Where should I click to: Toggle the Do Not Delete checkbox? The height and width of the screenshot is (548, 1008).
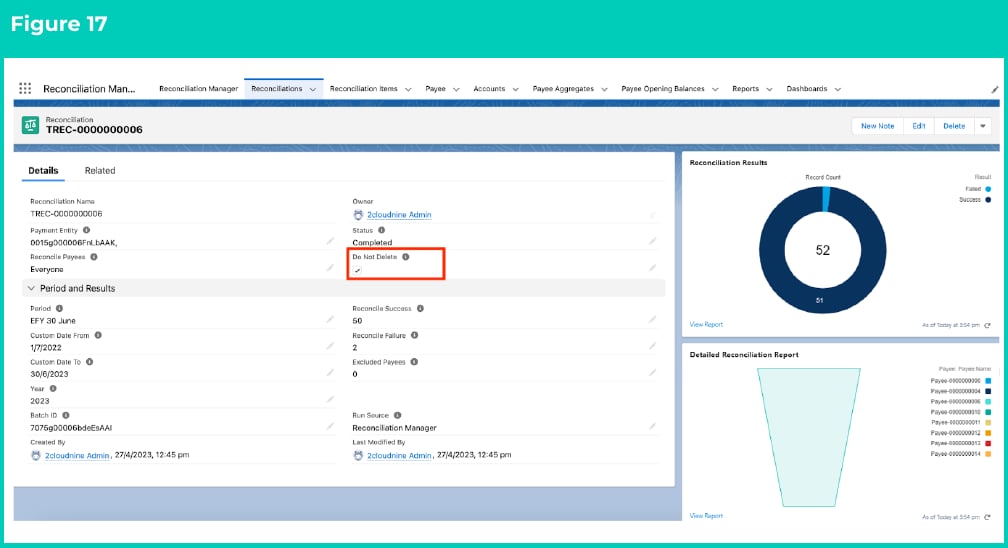tap(357, 271)
